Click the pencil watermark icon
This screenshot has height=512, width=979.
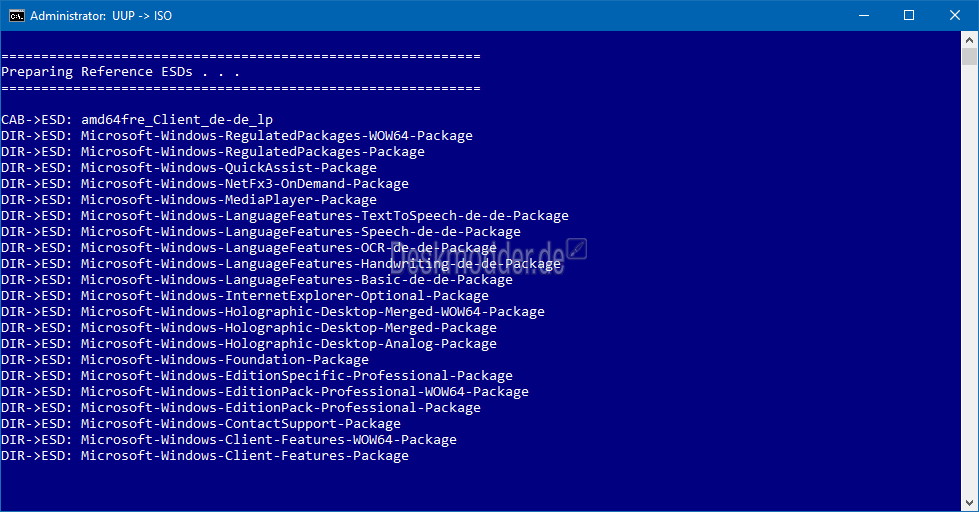(x=577, y=249)
